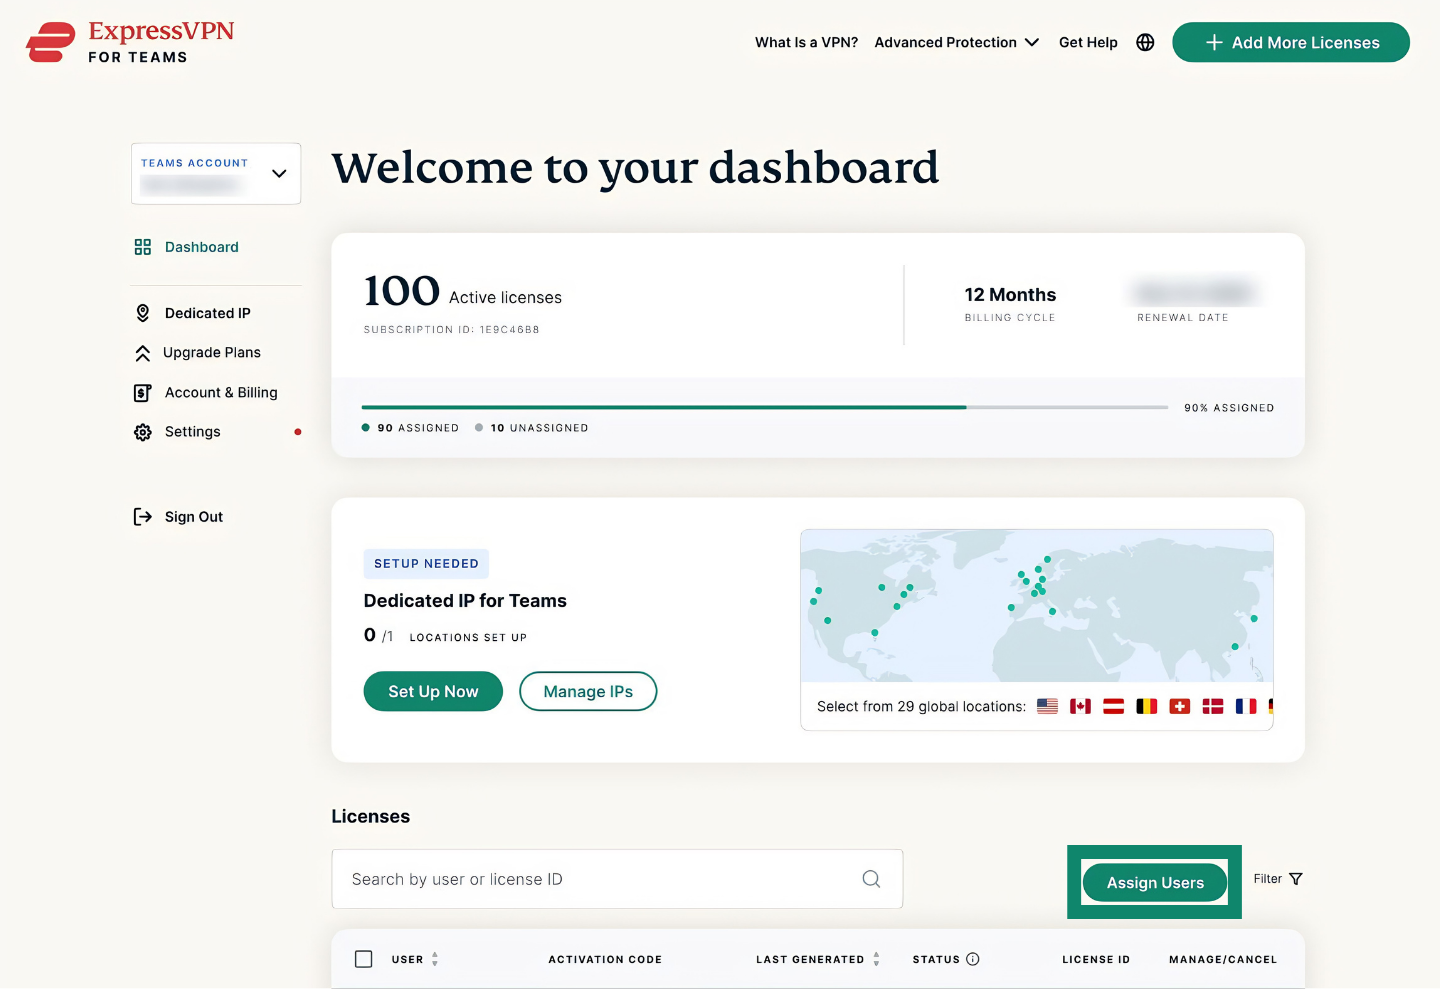
Task: Click the Account & Billing receipt icon
Action: 143,393
